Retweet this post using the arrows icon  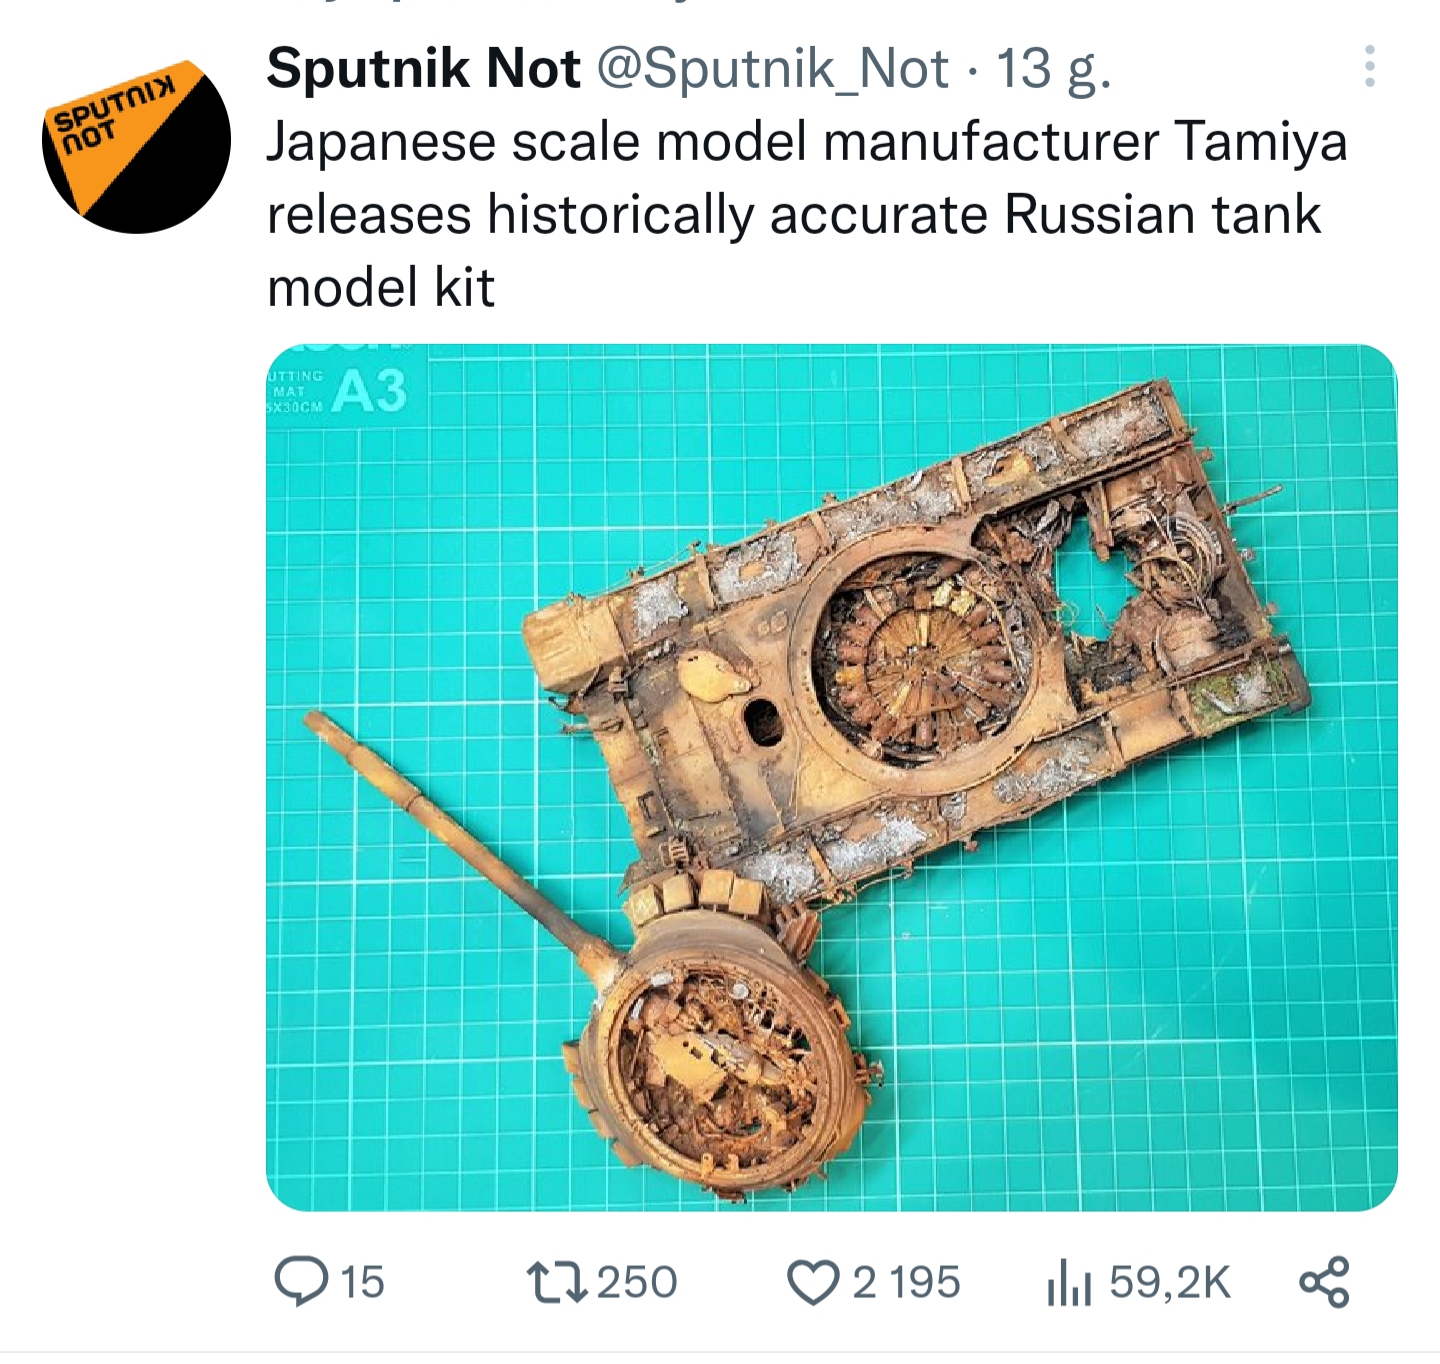click(x=558, y=1282)
